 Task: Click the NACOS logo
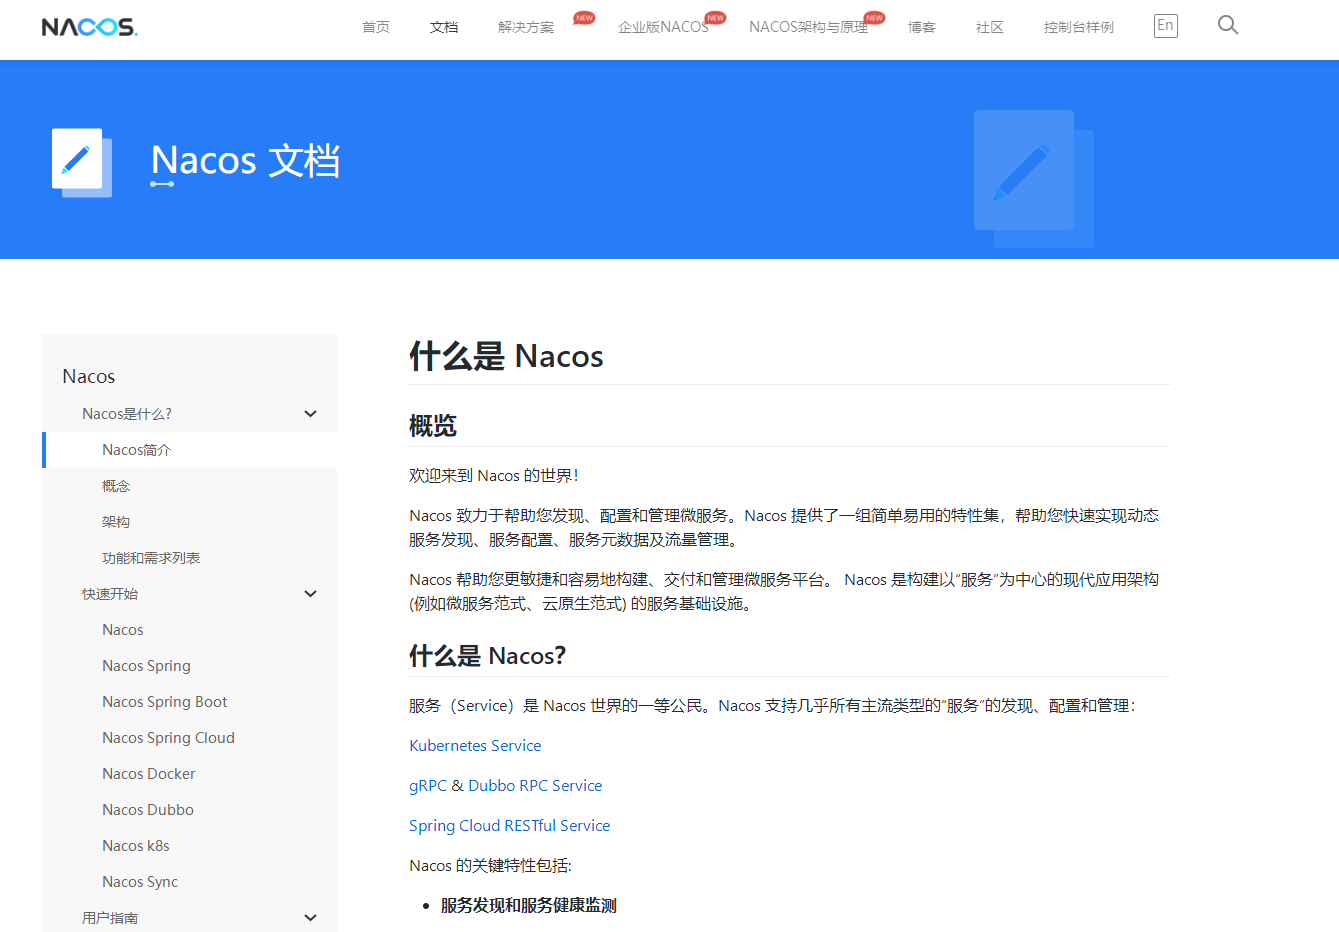(89, 27)
